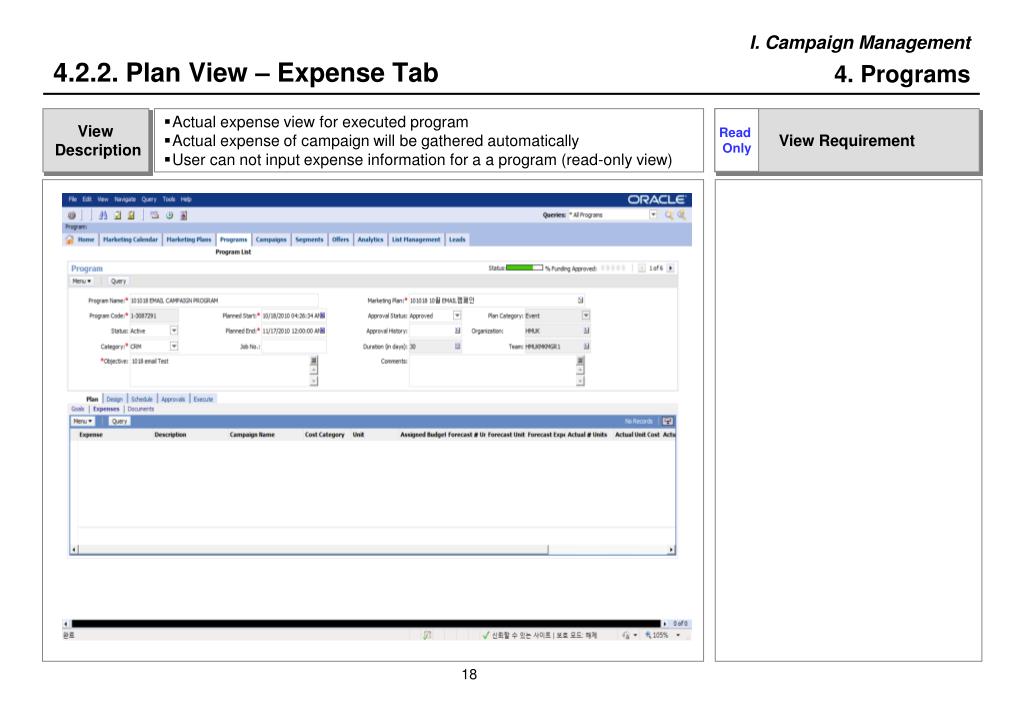The width and height of the screenshot is (1023, 708).
Task: Switch to the Approvals view tab
Action: tap(173, 399)
